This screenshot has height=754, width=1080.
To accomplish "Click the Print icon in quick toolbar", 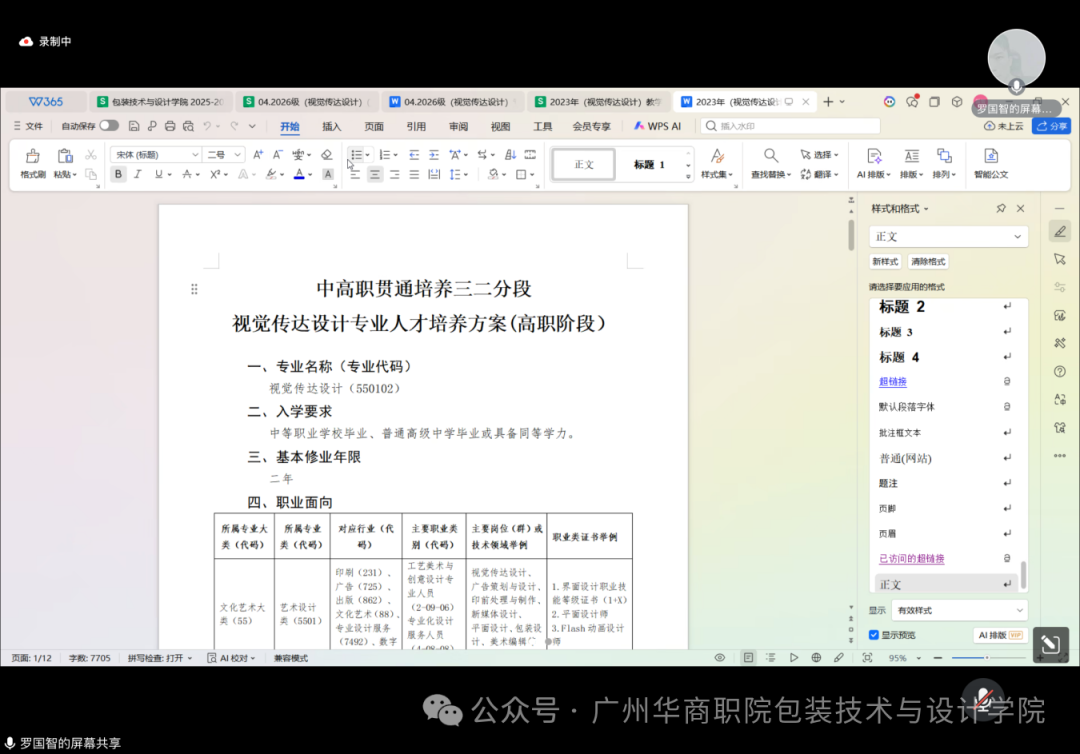I will (x=169, y=126).
